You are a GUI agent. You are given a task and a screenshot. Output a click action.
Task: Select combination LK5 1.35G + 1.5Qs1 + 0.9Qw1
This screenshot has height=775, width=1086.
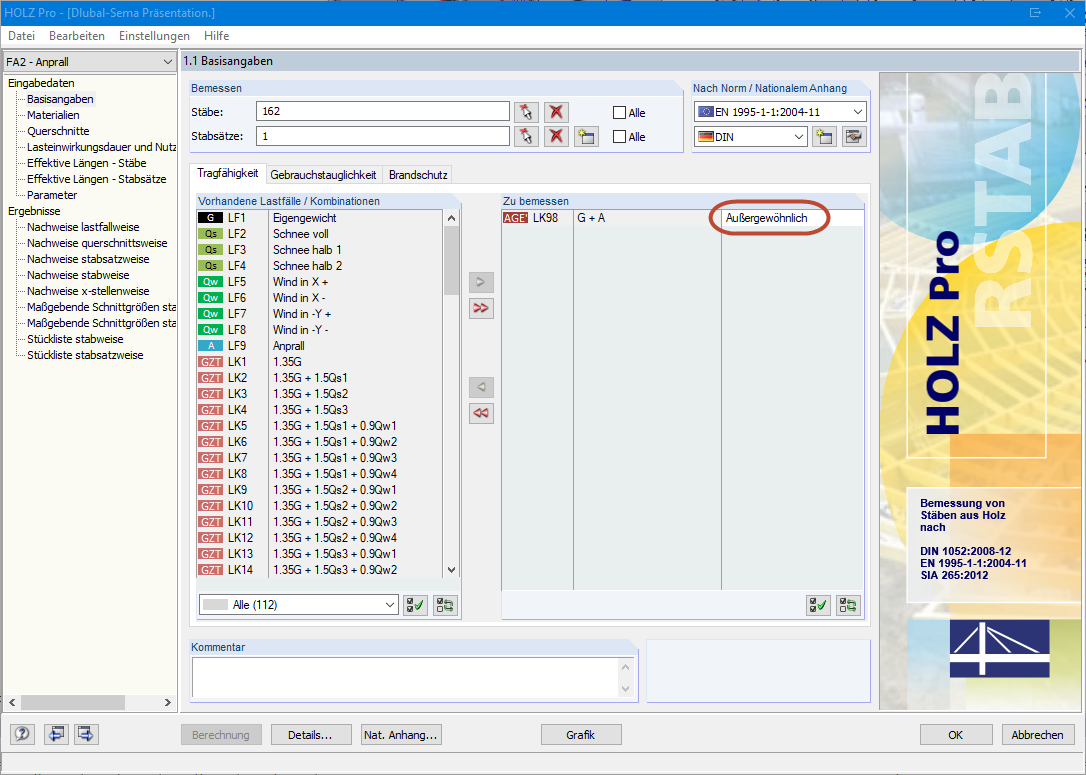point(320,425)
